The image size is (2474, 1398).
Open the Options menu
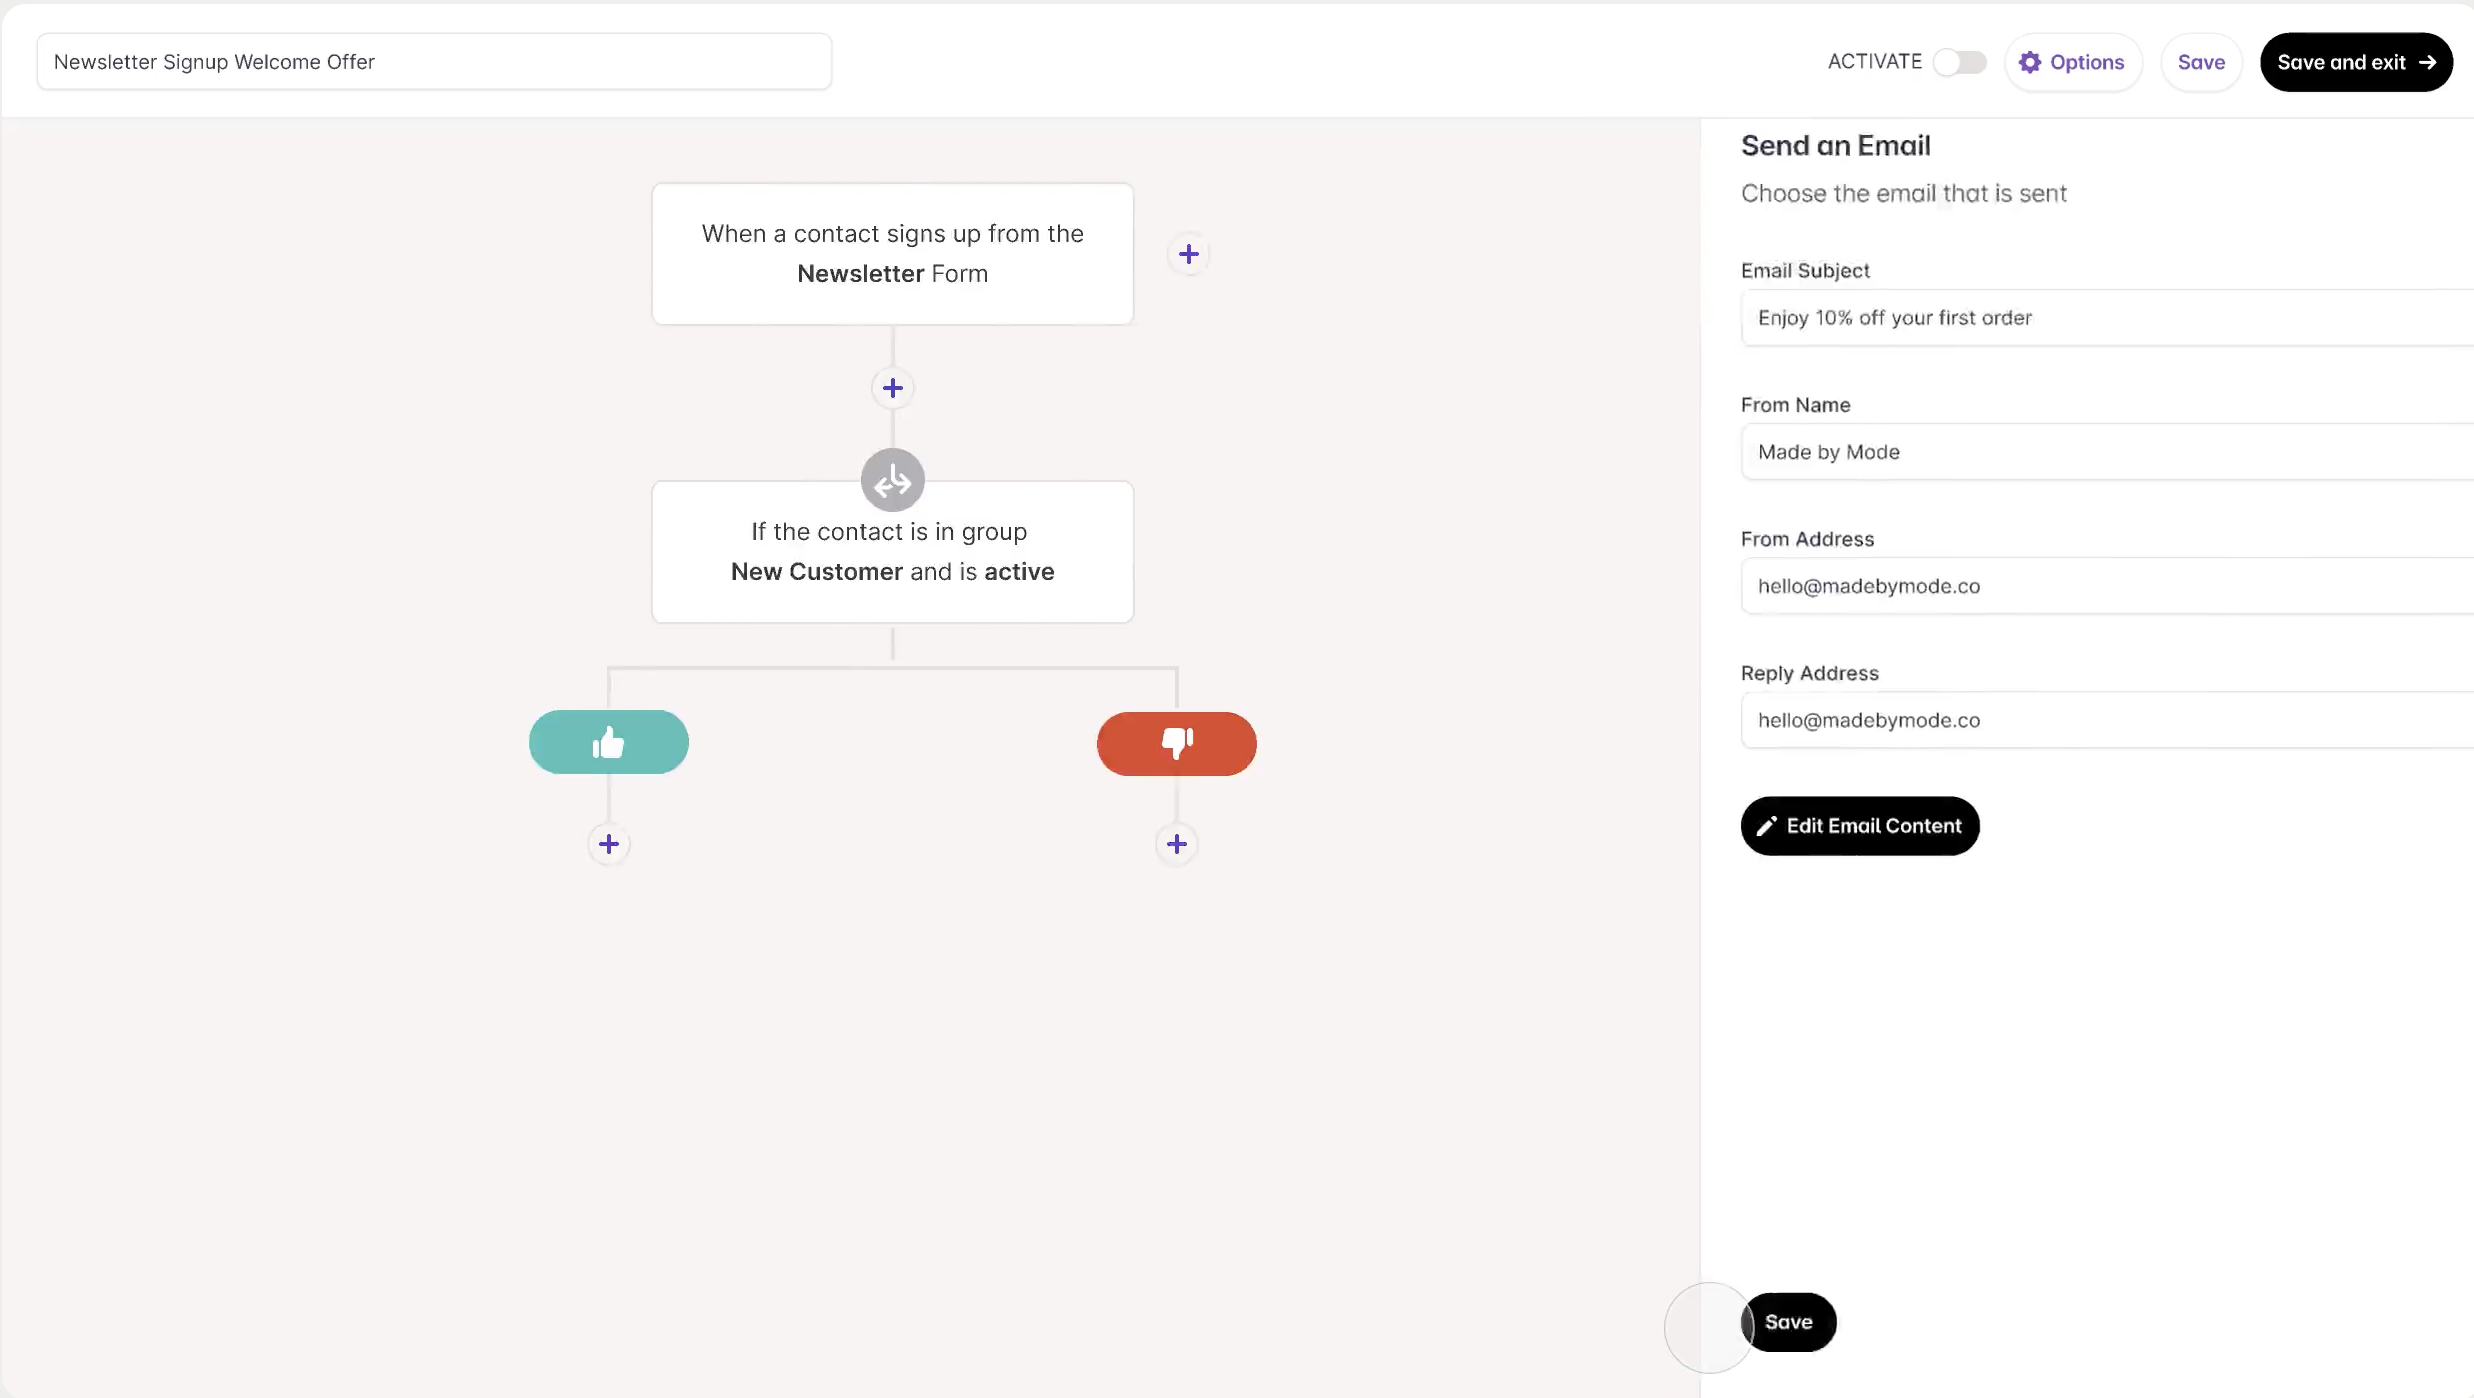[2073, 62]
